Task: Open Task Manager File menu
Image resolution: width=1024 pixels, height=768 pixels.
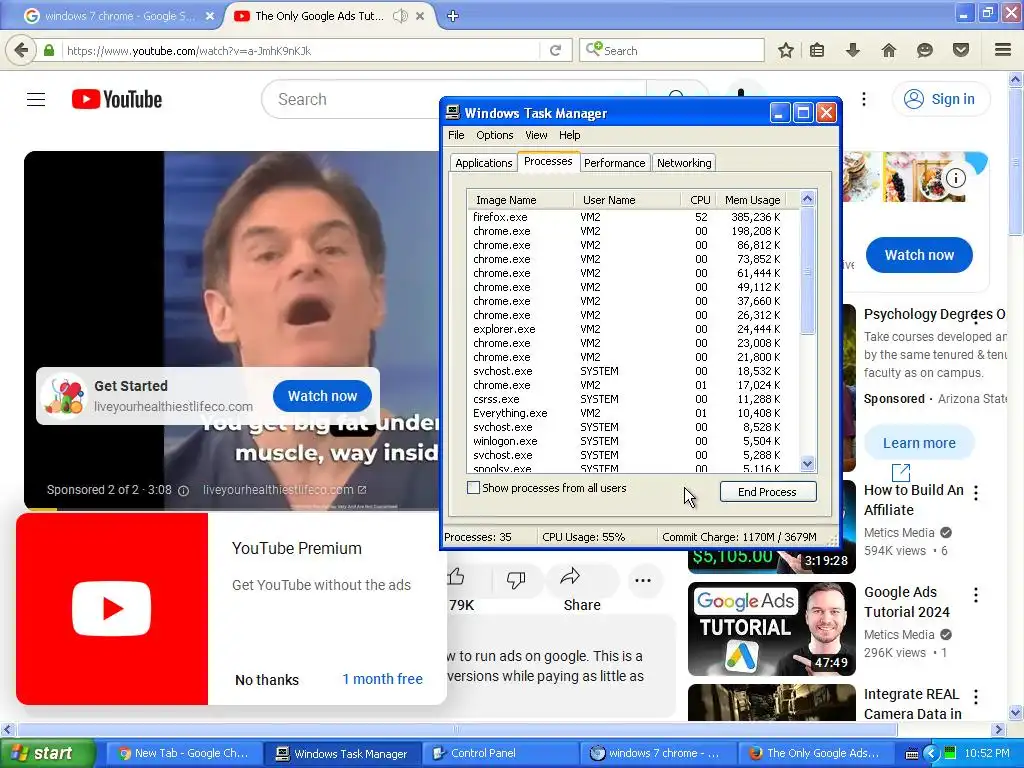Action: click(x=456, y=135)
